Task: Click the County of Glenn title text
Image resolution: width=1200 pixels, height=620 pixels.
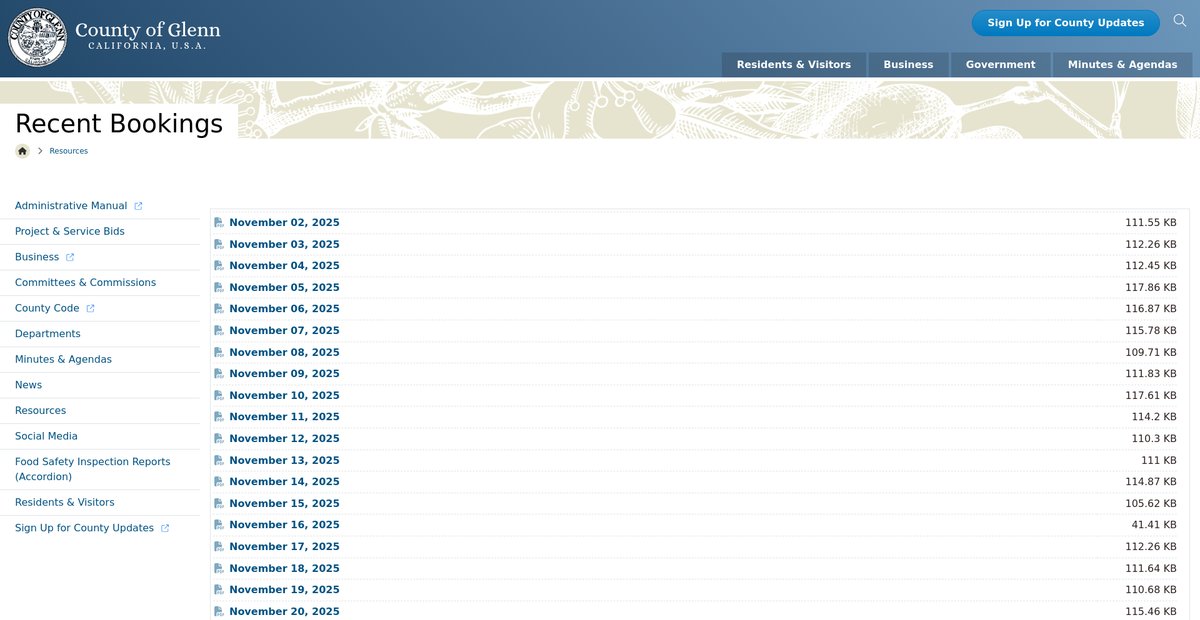Action: [x=148, y=30]
